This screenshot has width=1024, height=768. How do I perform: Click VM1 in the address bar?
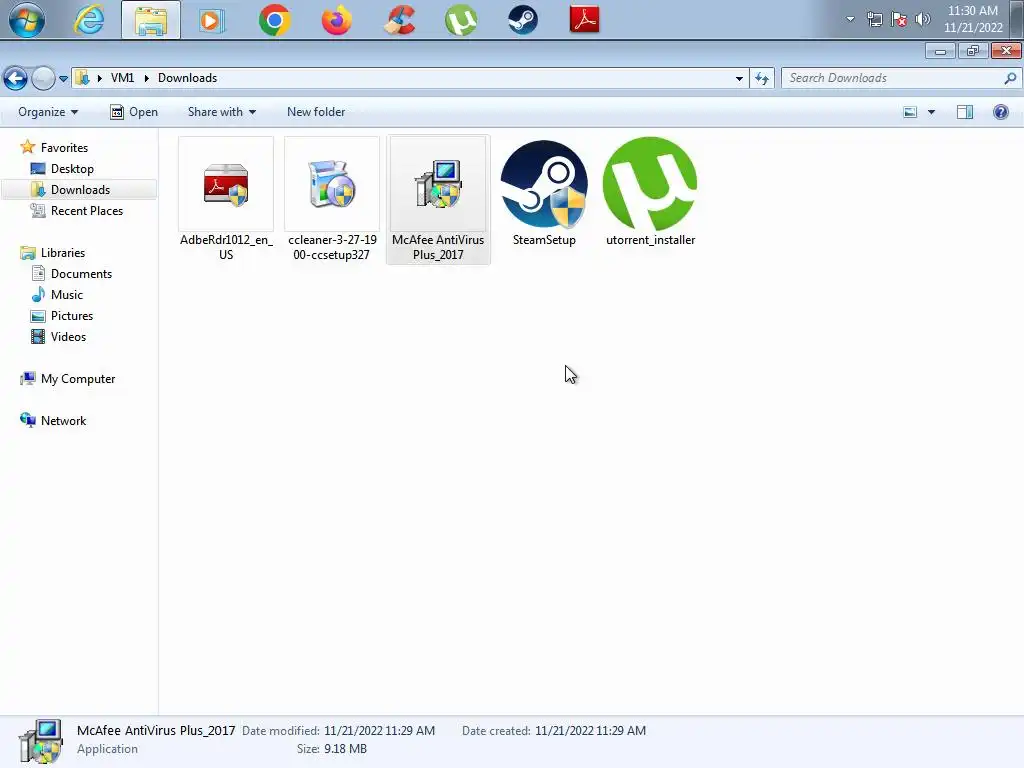pyautogui.click(x=122, y=78)
